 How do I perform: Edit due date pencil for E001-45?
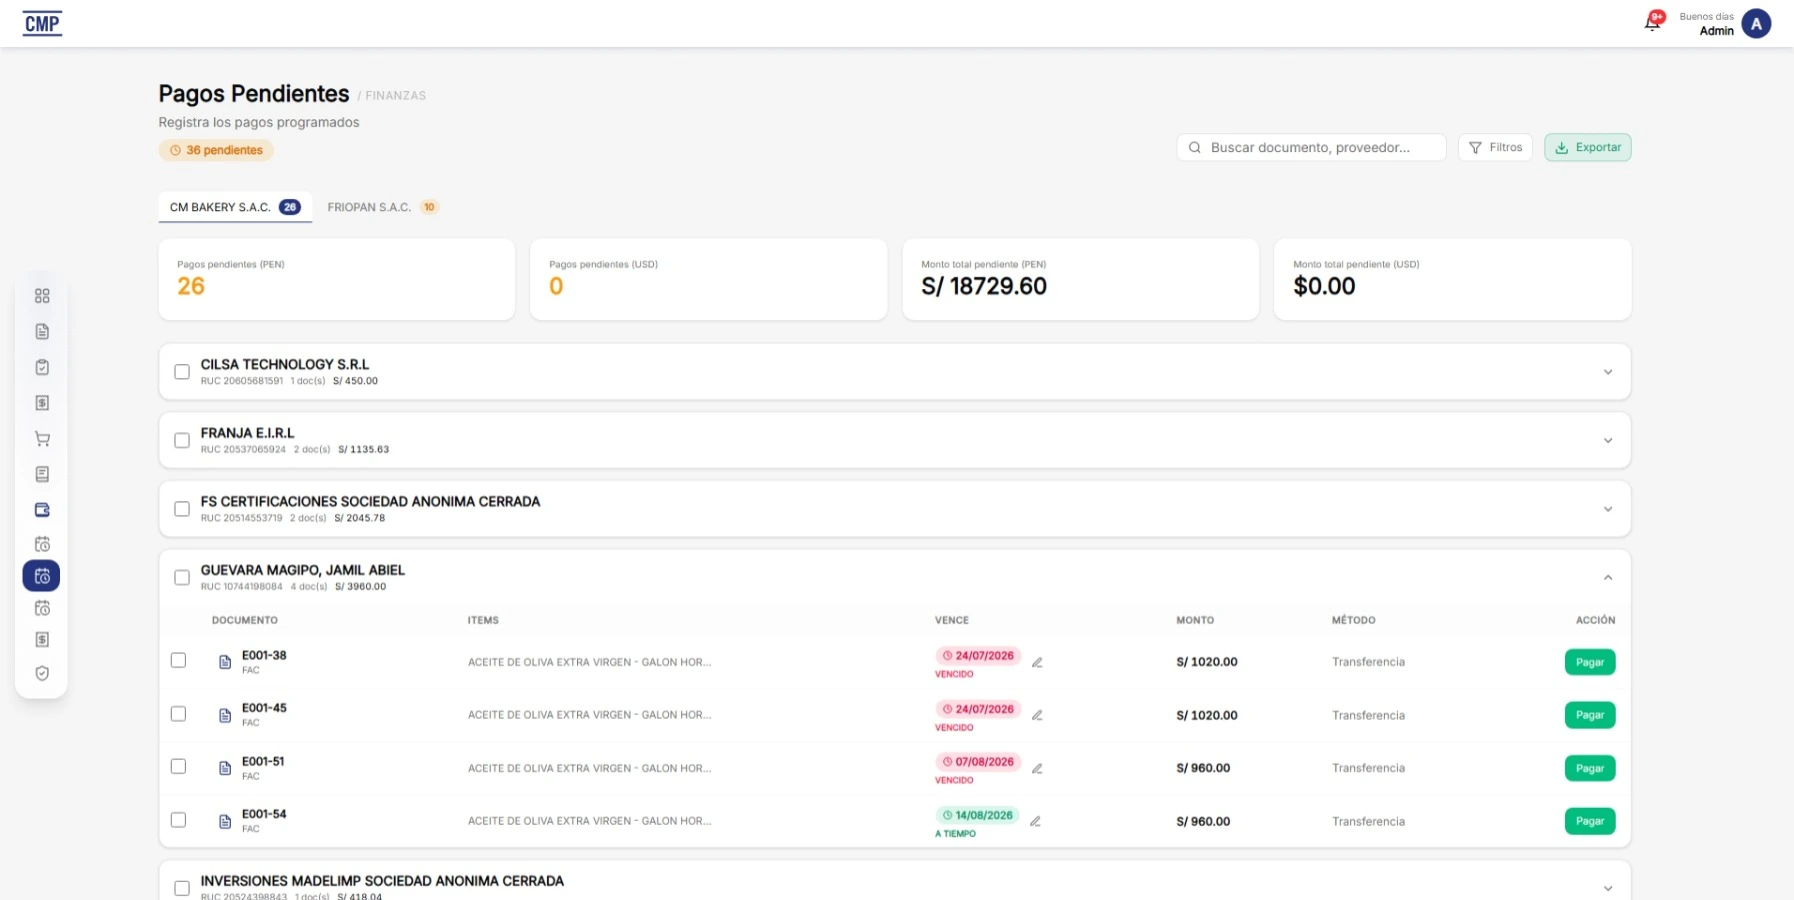click(x=1037, y=715)
